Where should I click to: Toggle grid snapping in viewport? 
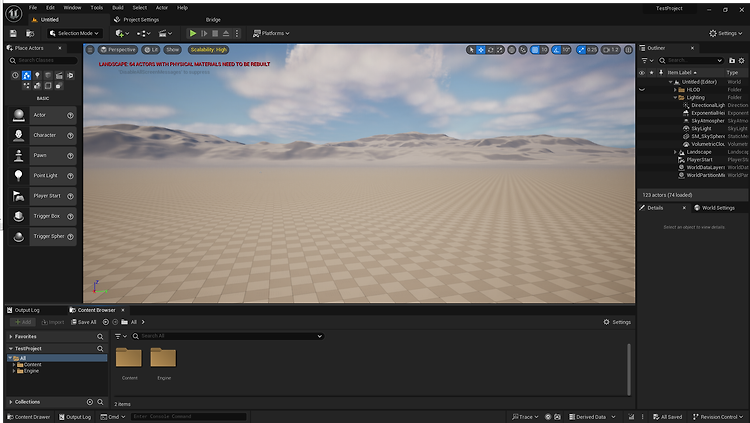(x=535, y=50)
